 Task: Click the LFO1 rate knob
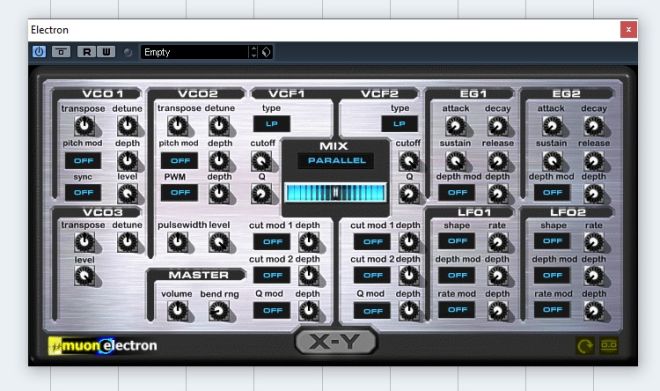coord(498,242)
